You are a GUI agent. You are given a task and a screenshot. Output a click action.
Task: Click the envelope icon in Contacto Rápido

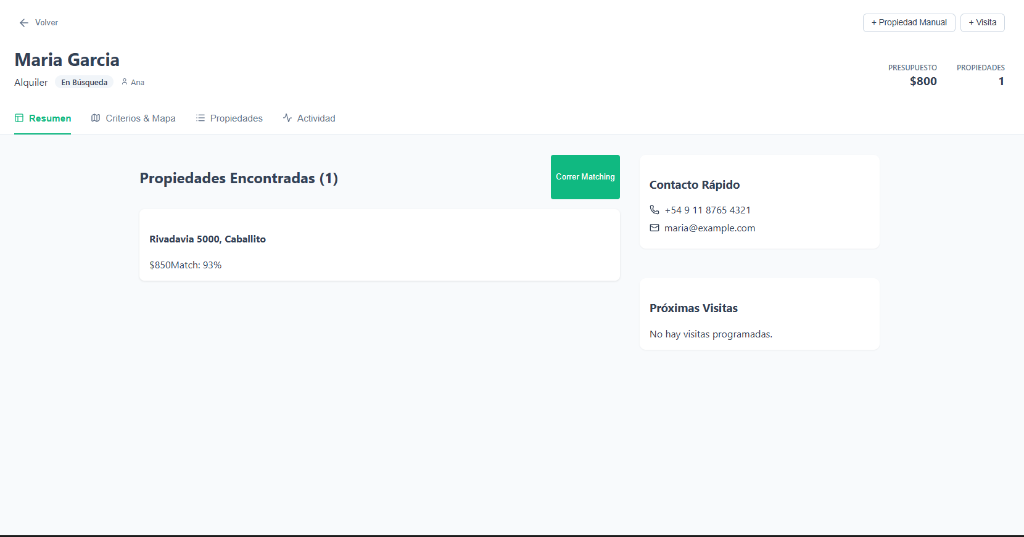coord(655,228)
